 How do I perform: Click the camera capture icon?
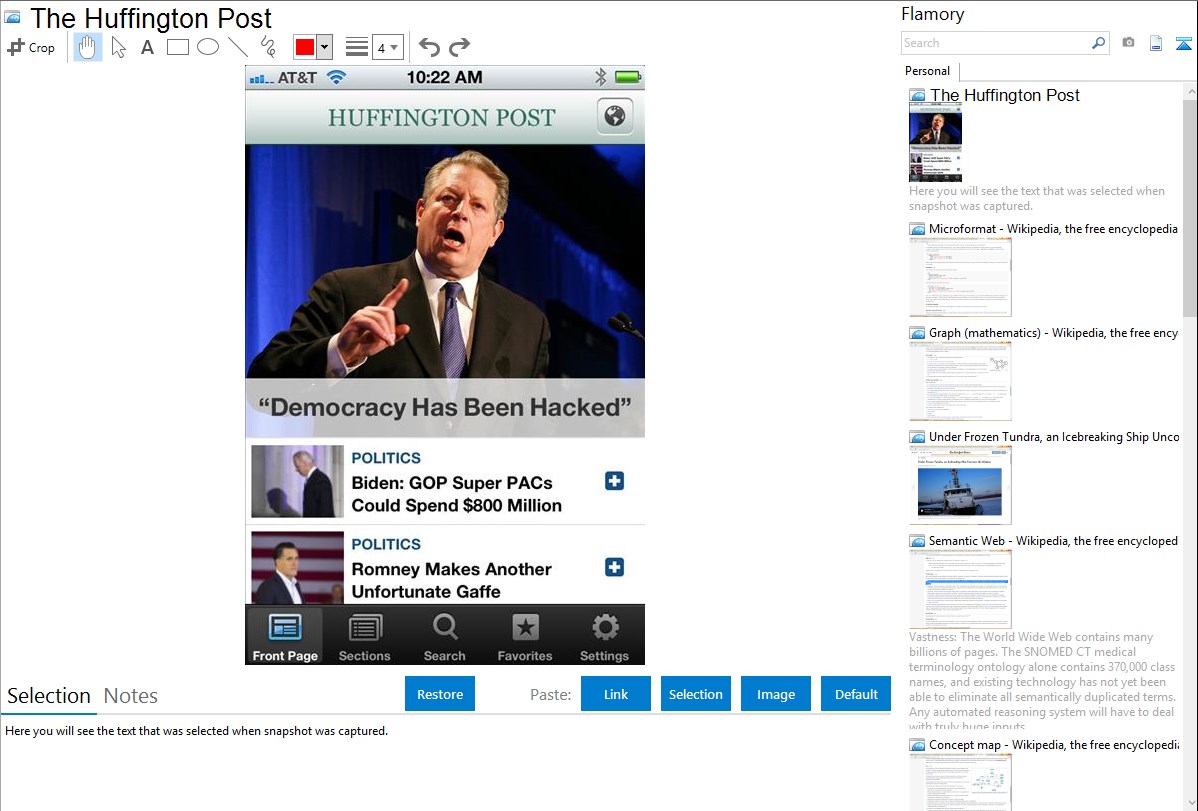[1128, 43]
